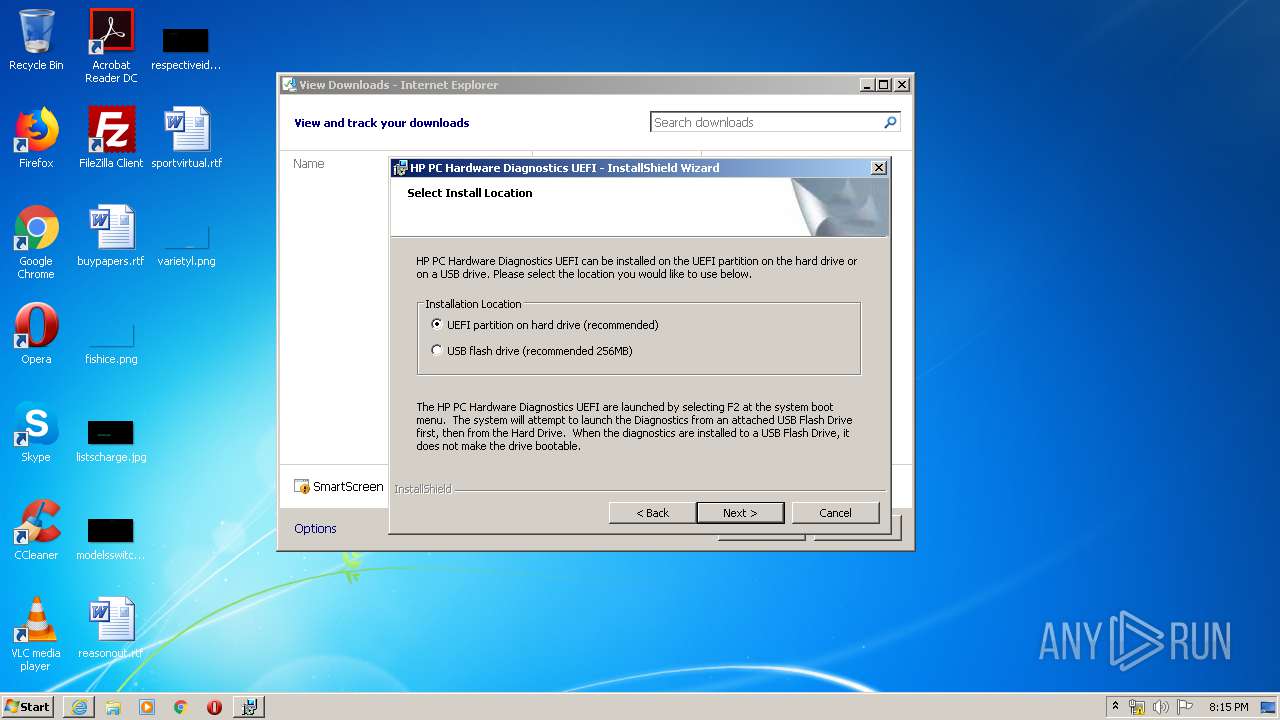
Task: Show hidden tray icons arrow
Action: coord(1115,706)
